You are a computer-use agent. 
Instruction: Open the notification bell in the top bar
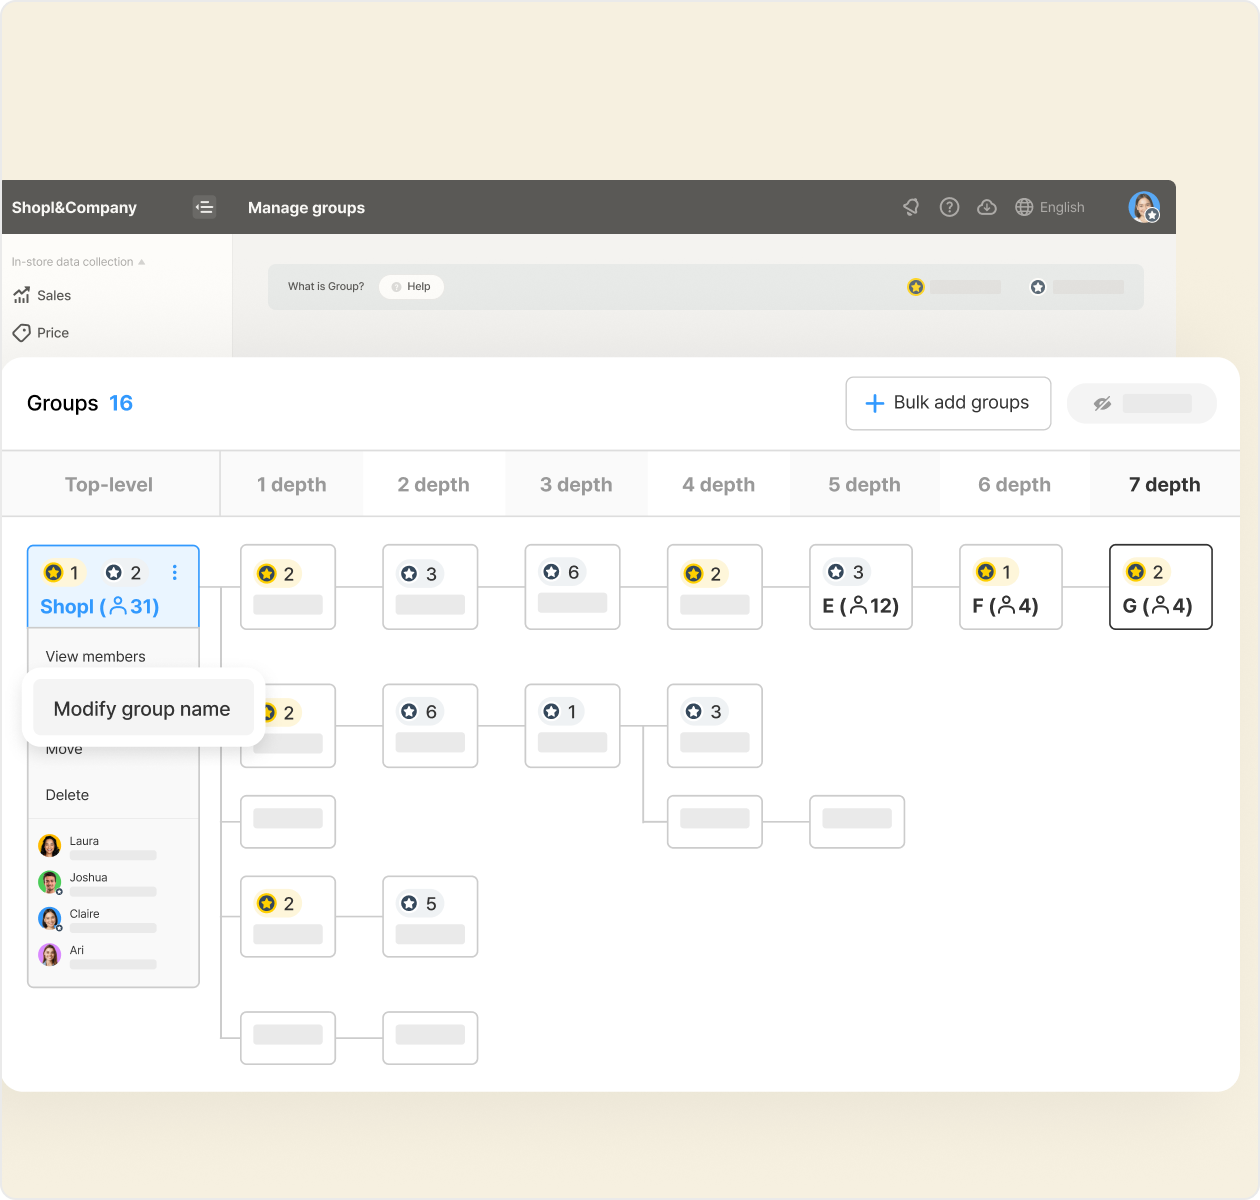click(911, 207)
